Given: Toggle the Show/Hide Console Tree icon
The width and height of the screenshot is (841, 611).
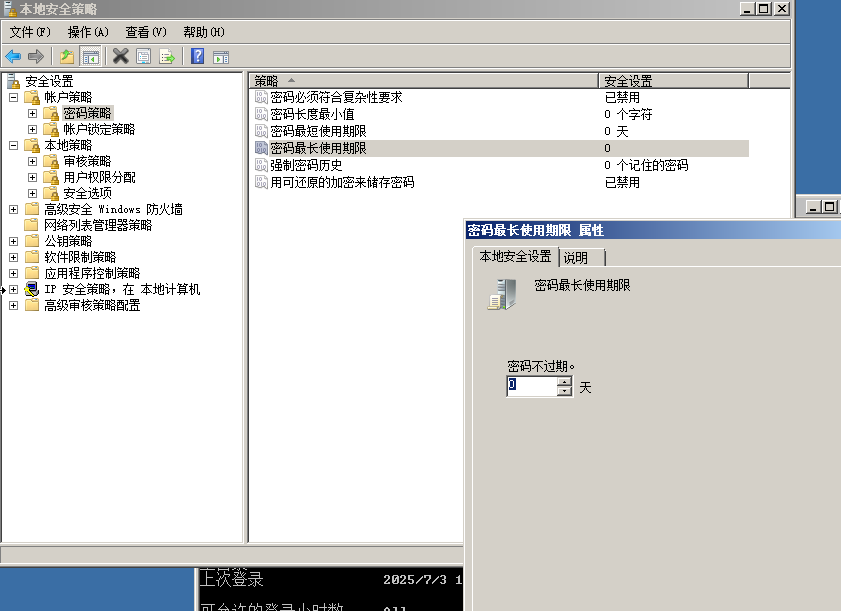Looking at the screenshot, I should [x=90, y=56].
